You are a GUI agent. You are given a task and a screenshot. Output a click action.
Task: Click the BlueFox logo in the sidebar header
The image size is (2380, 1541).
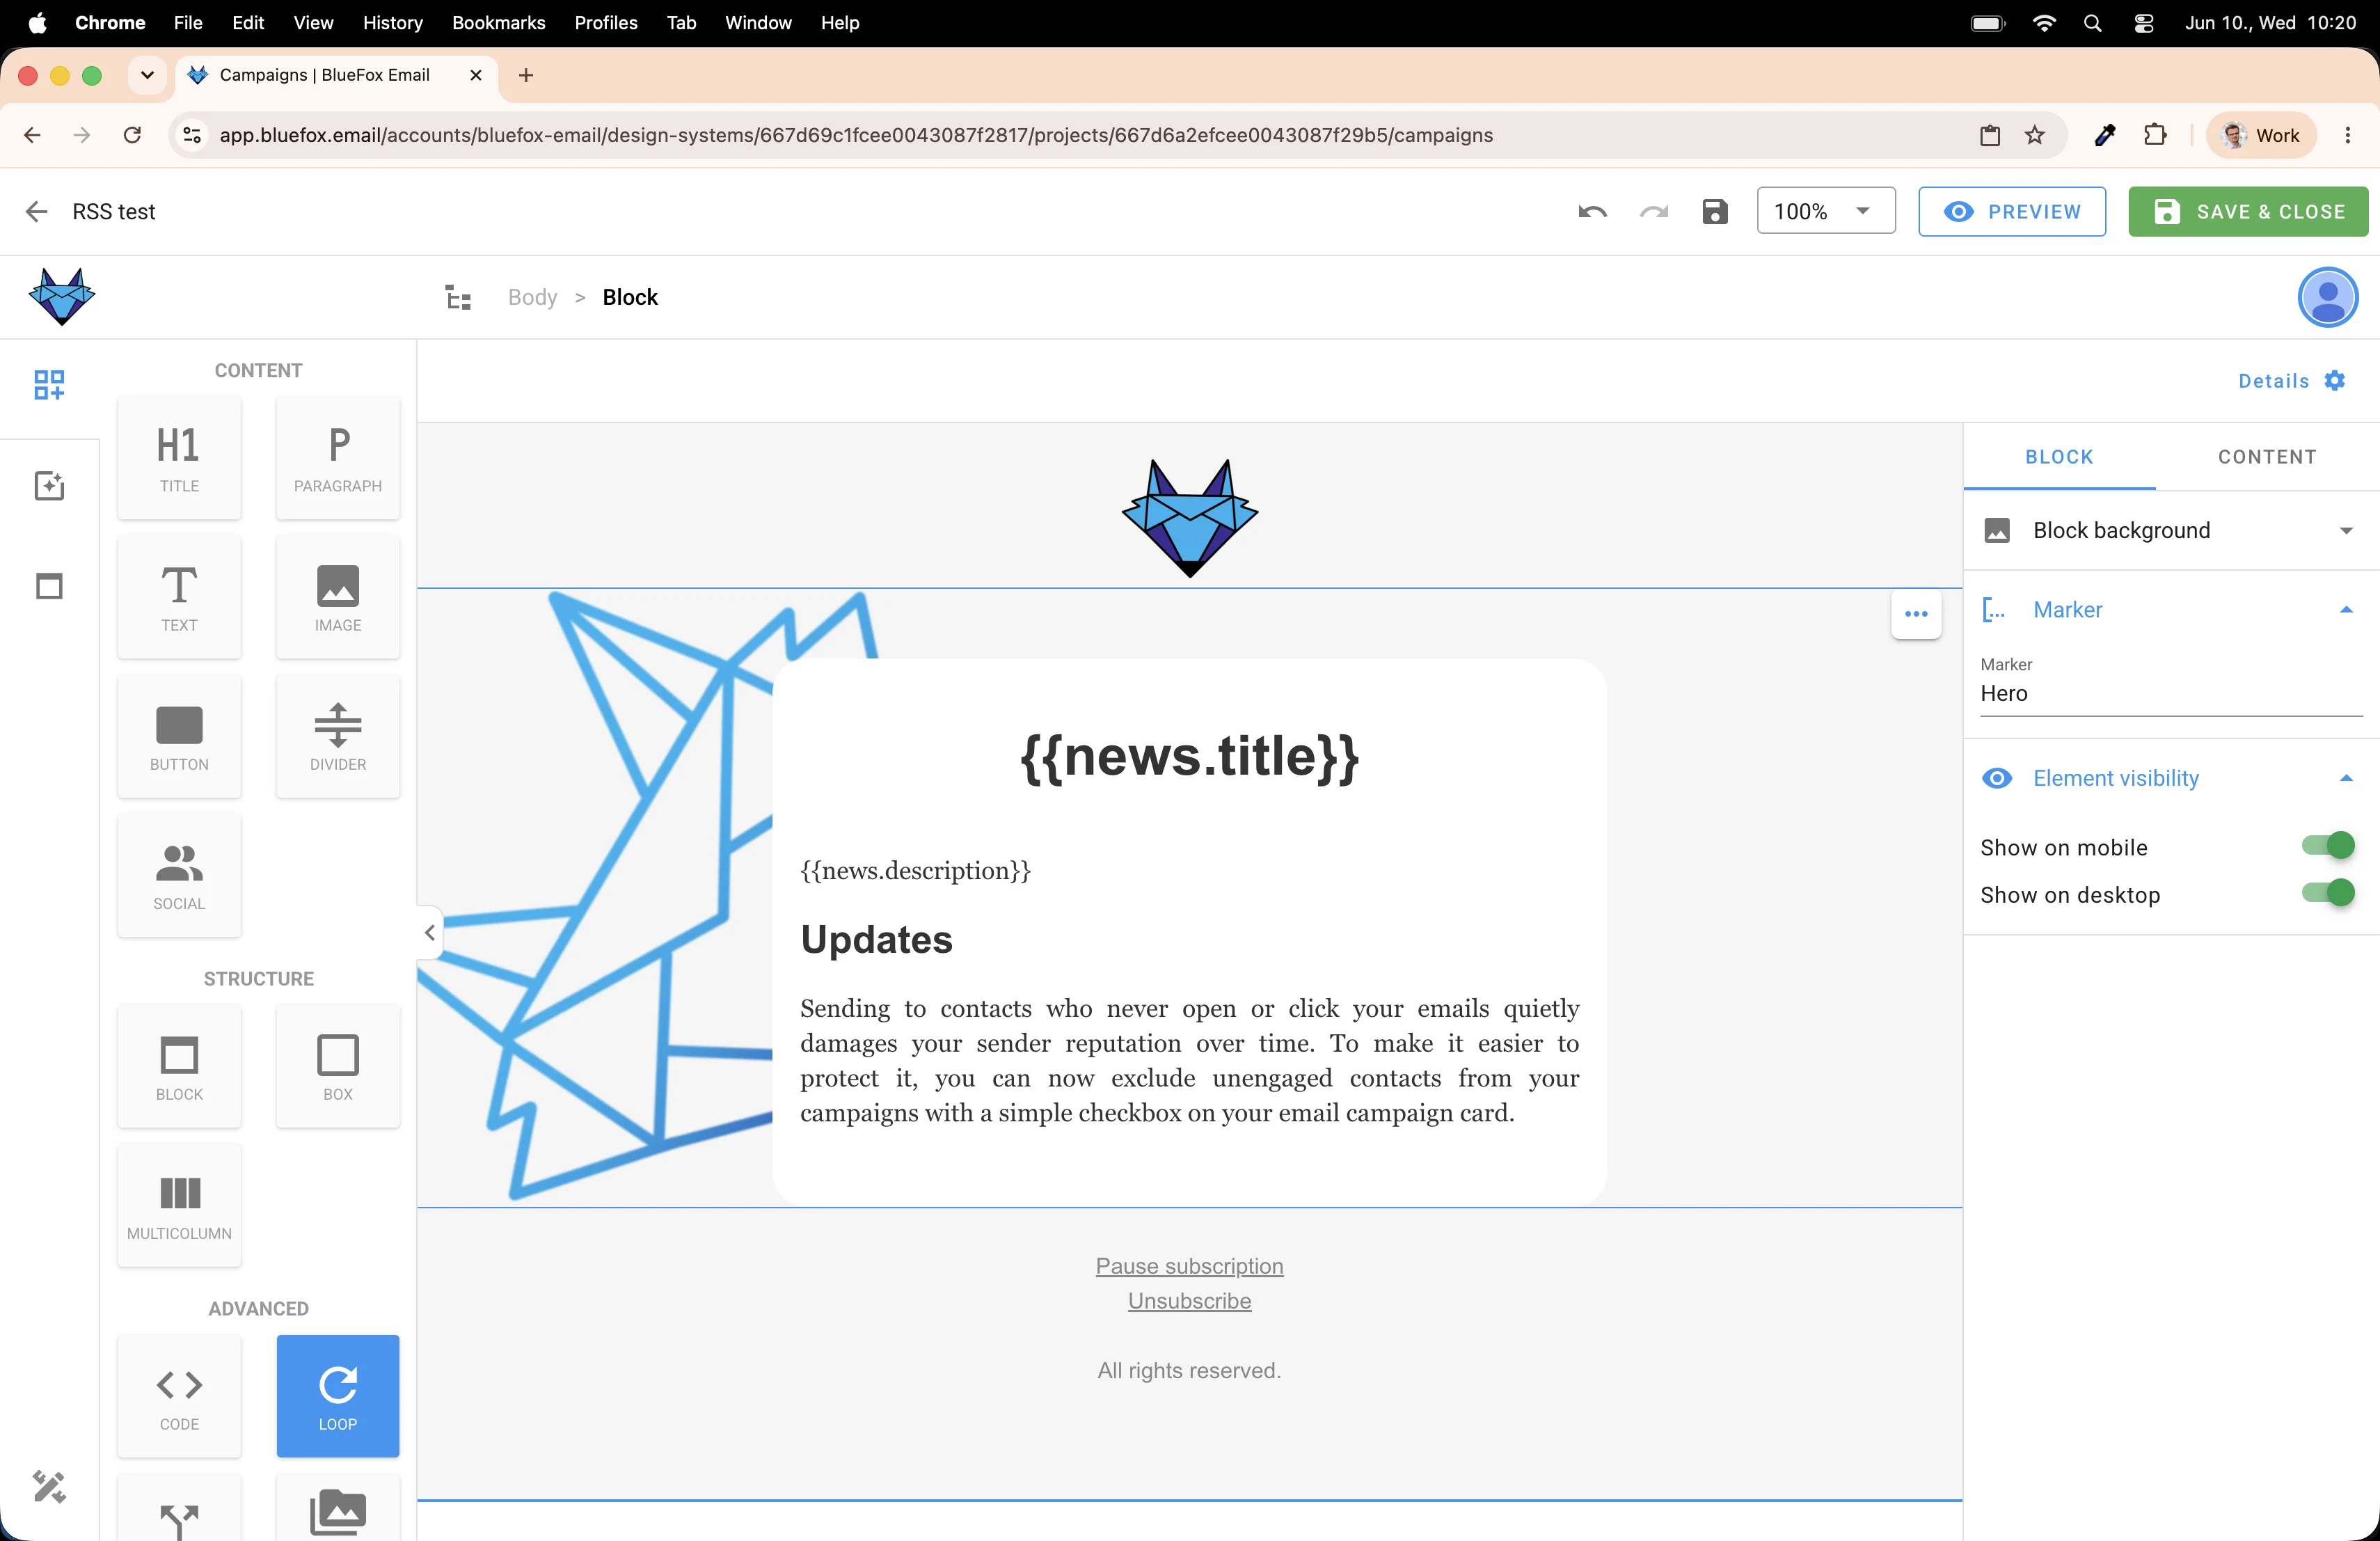62,297
